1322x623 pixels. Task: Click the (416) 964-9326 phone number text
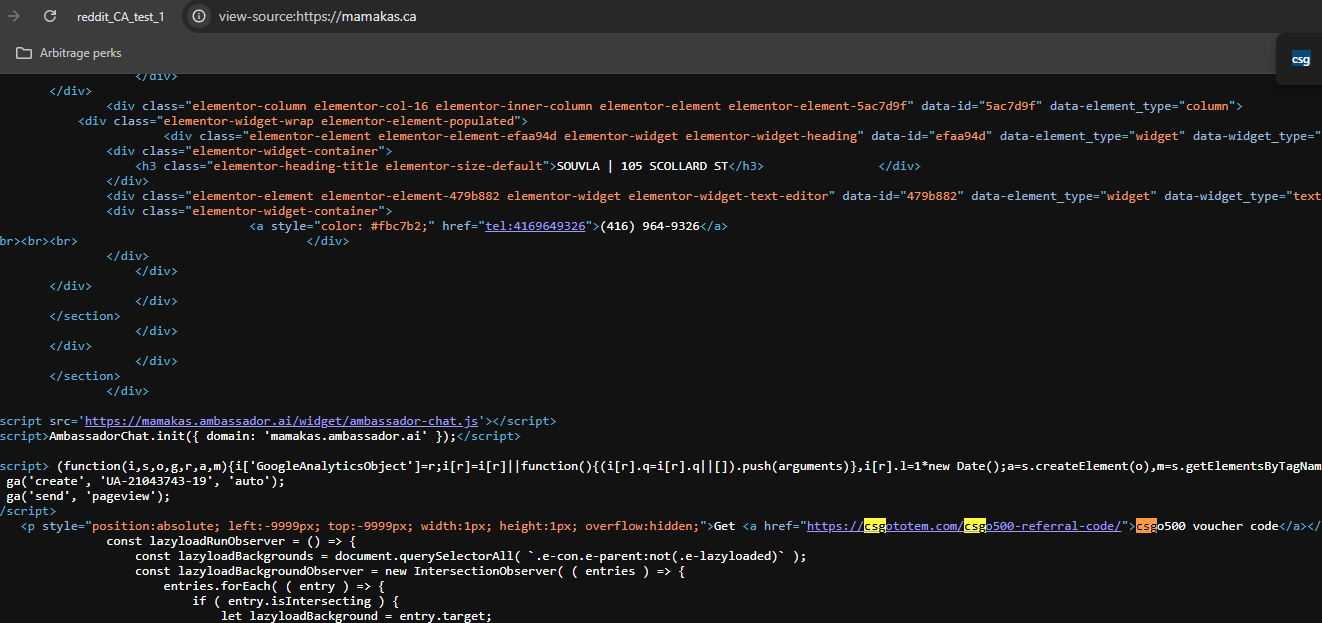pyautogui.click(x=649, y=226)
